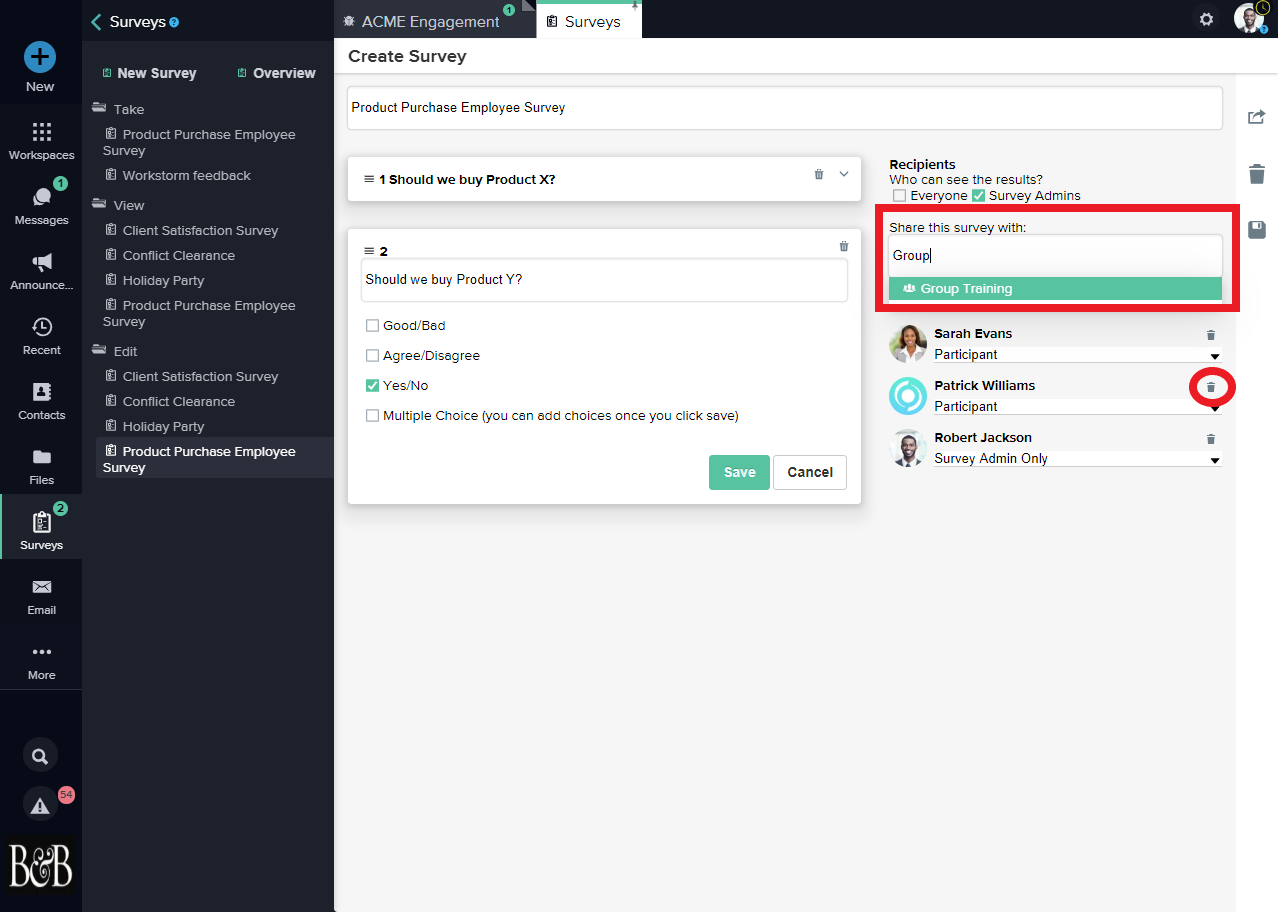
Task: Open Holiday Party under View
Action: [155, 280]
